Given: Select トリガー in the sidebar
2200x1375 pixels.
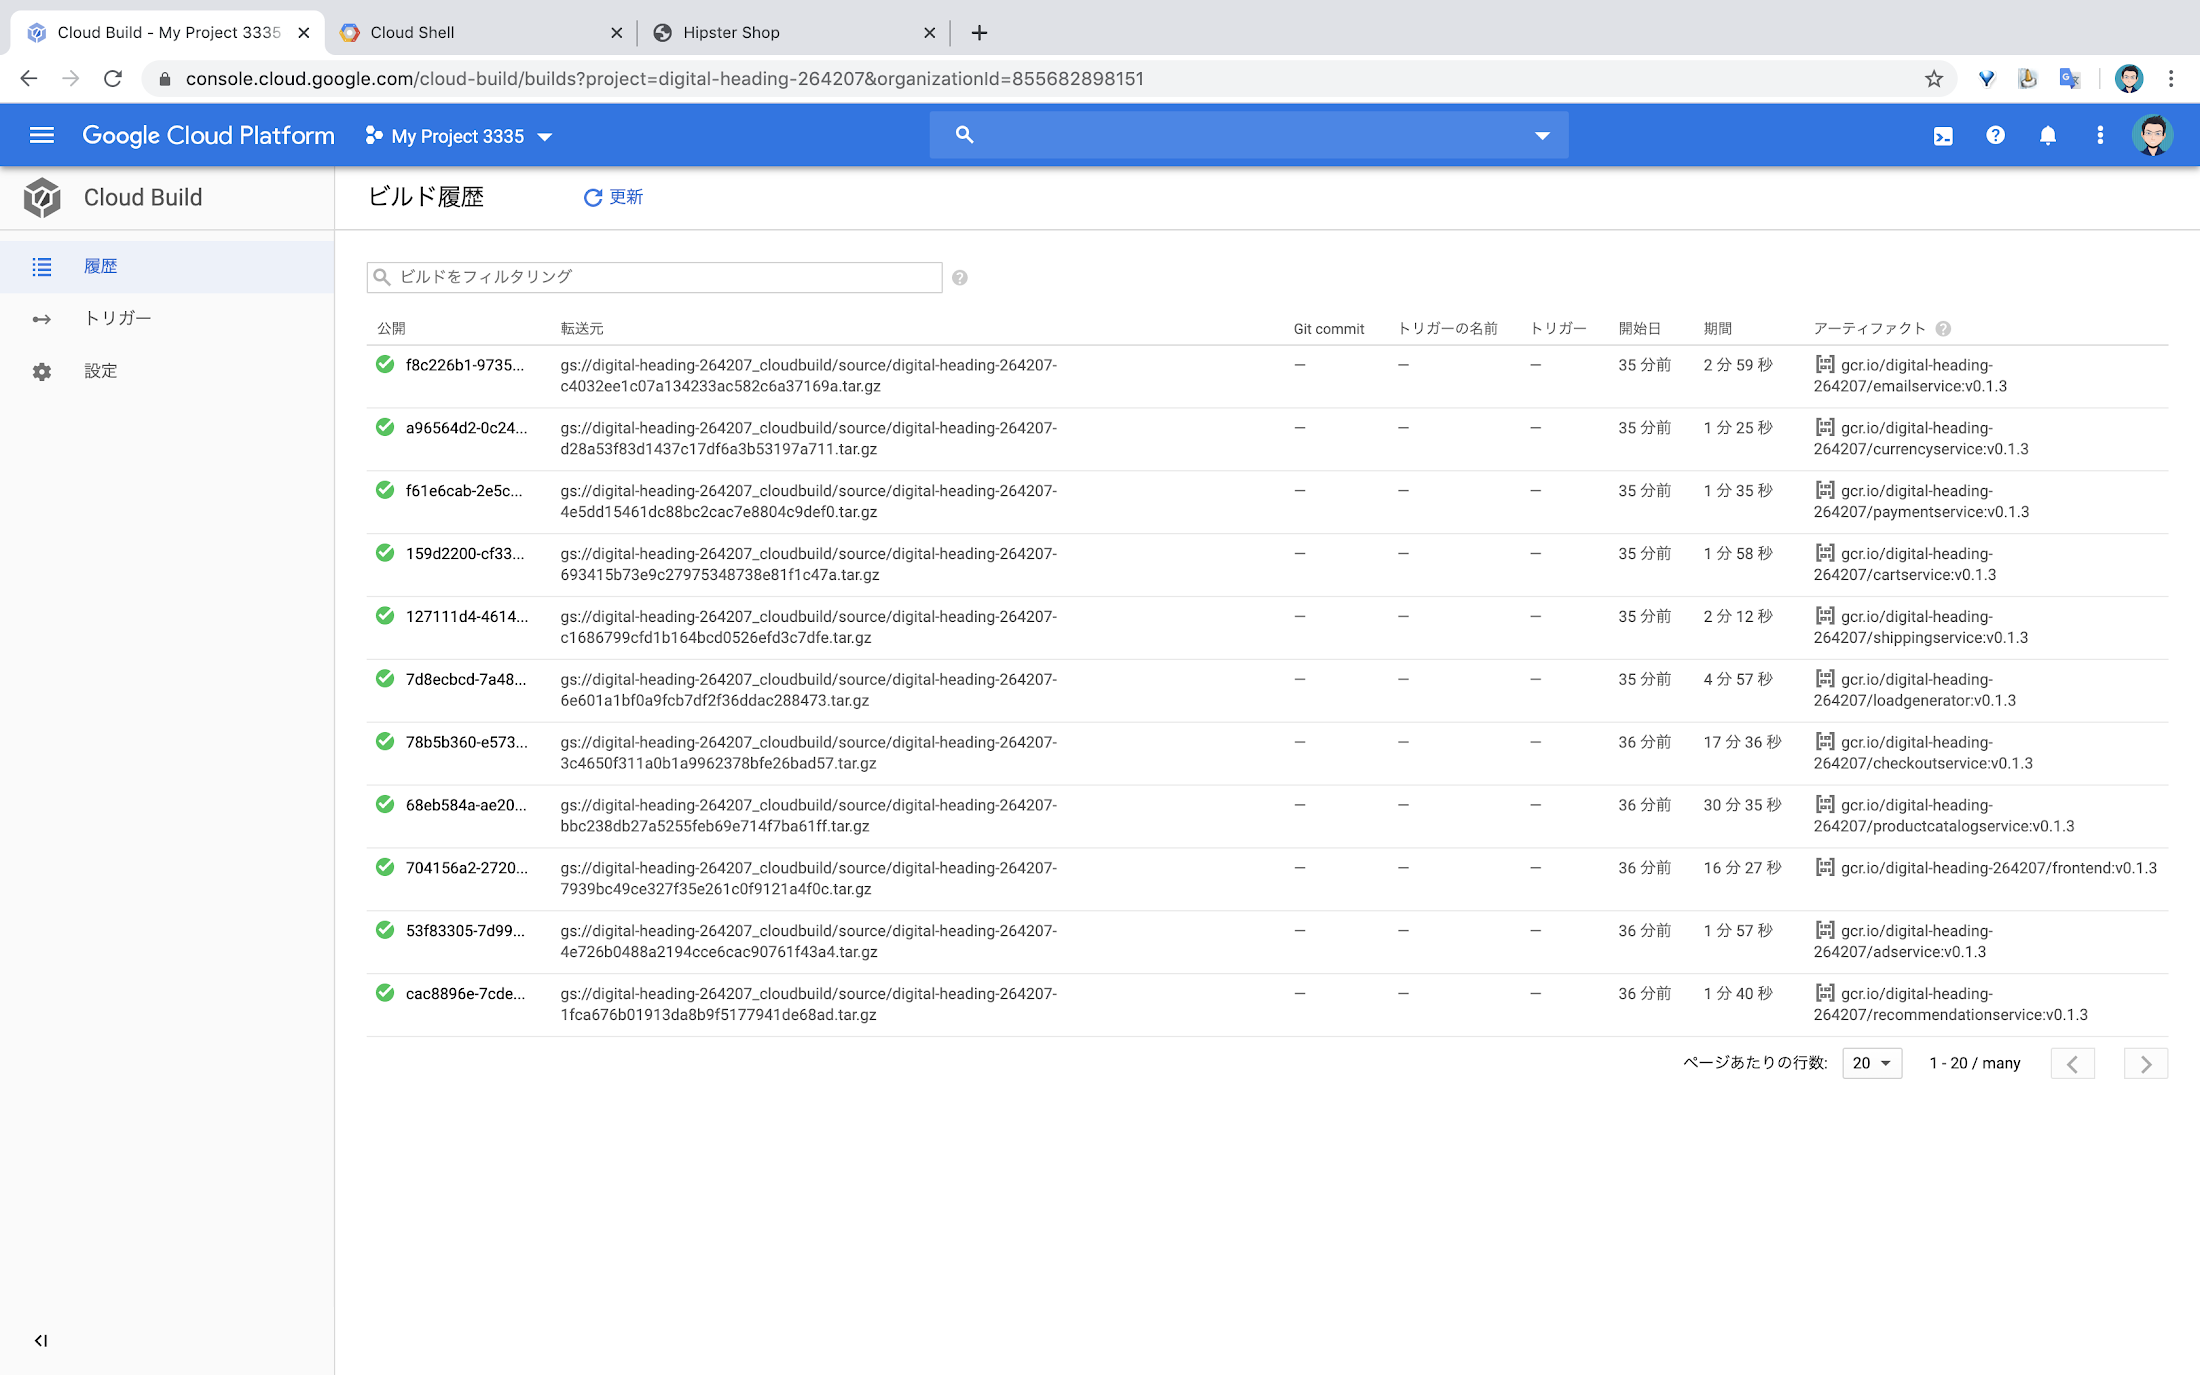Looking at the screenshot, I should click(167, 319).
